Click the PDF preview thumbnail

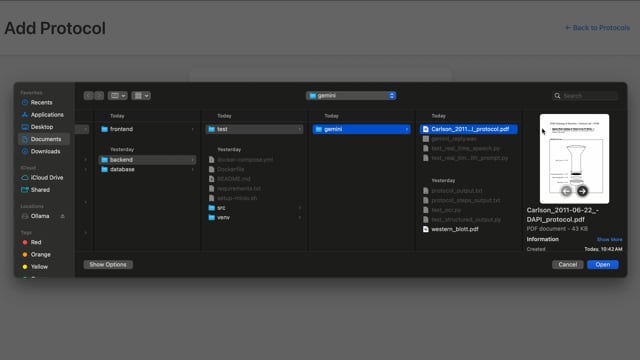tap(574, 159)
